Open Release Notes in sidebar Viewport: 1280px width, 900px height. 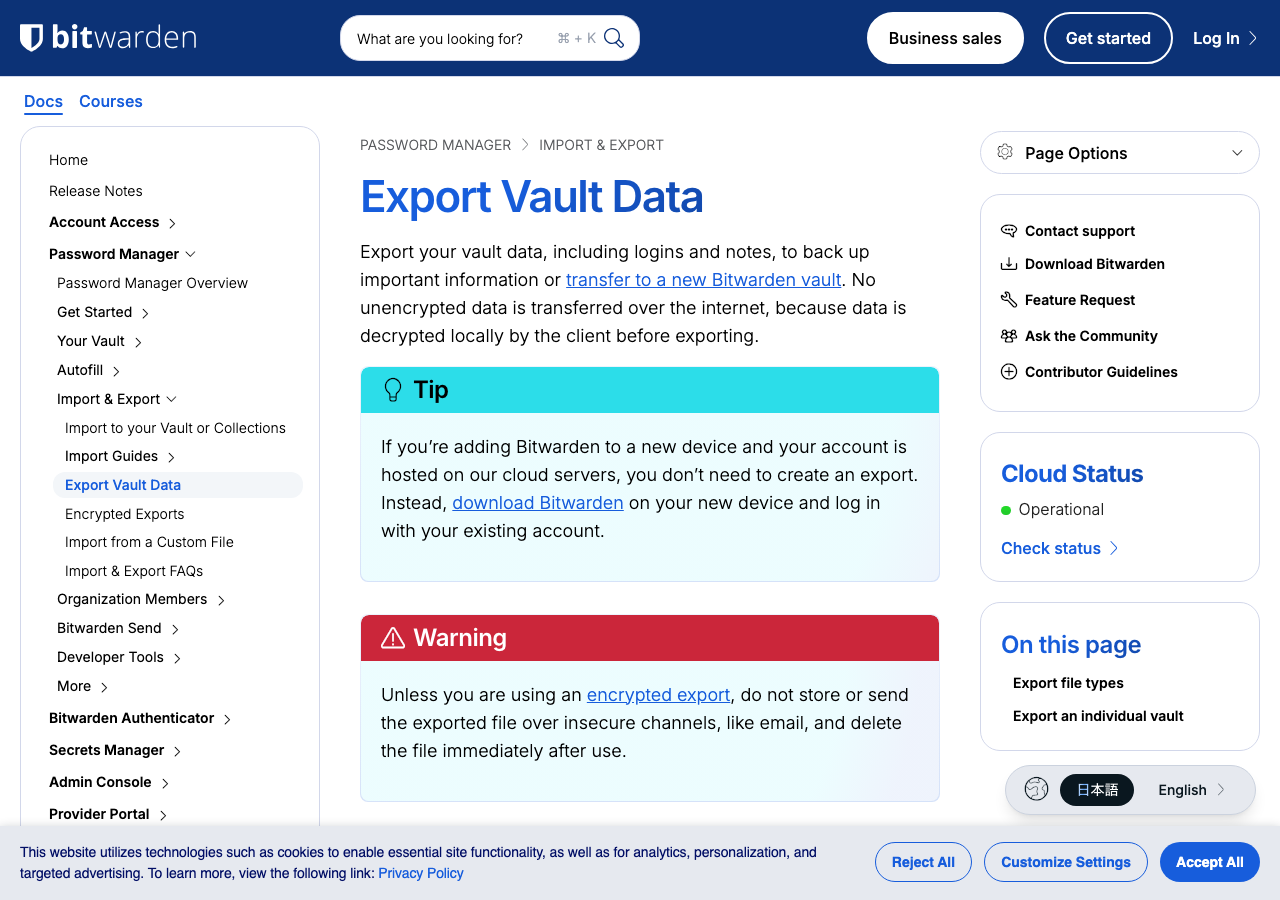point(96,191)
